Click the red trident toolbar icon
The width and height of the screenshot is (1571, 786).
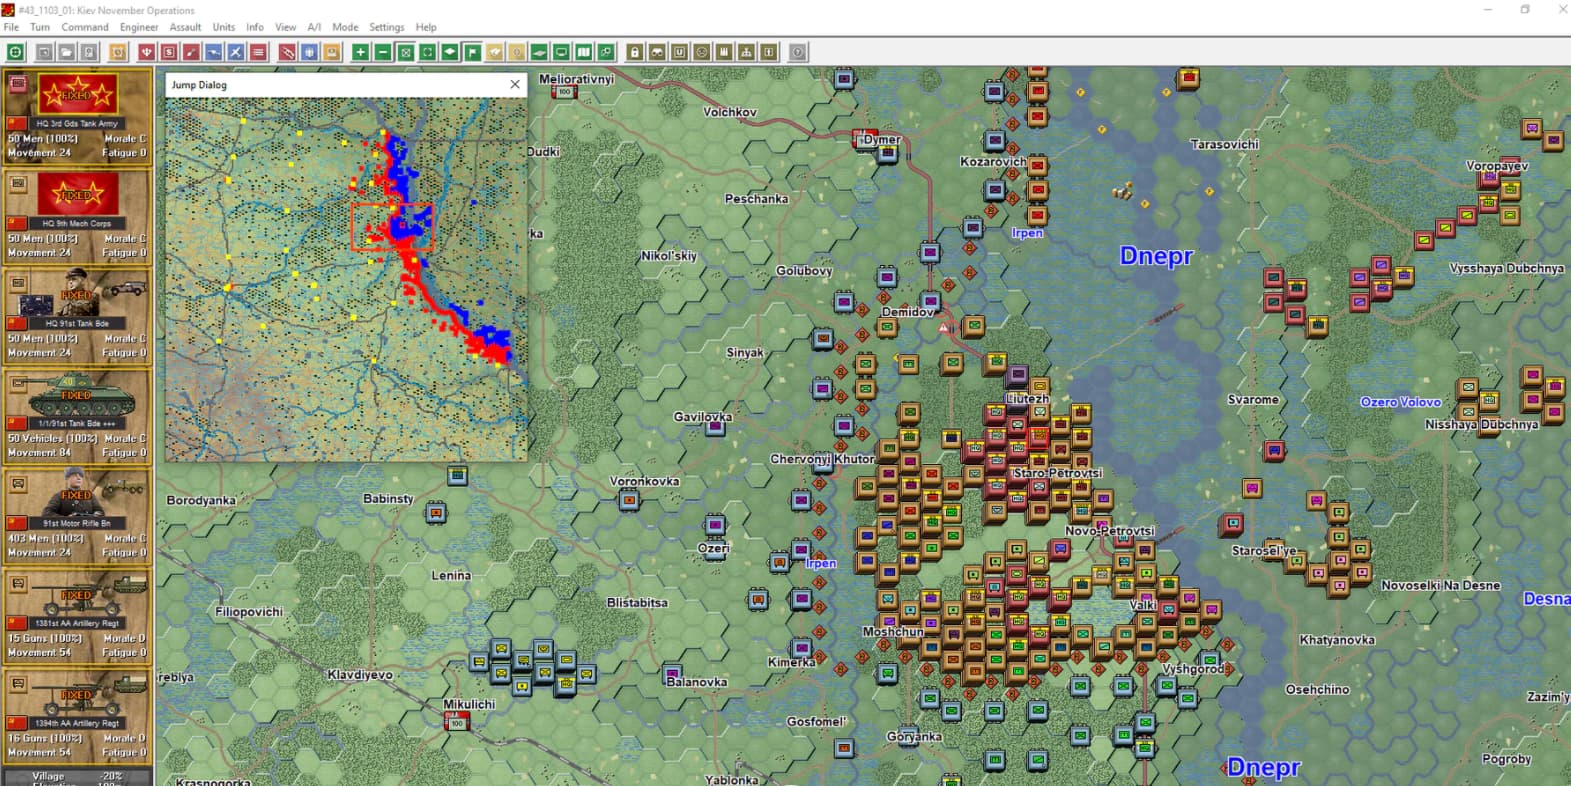(147, 52)
